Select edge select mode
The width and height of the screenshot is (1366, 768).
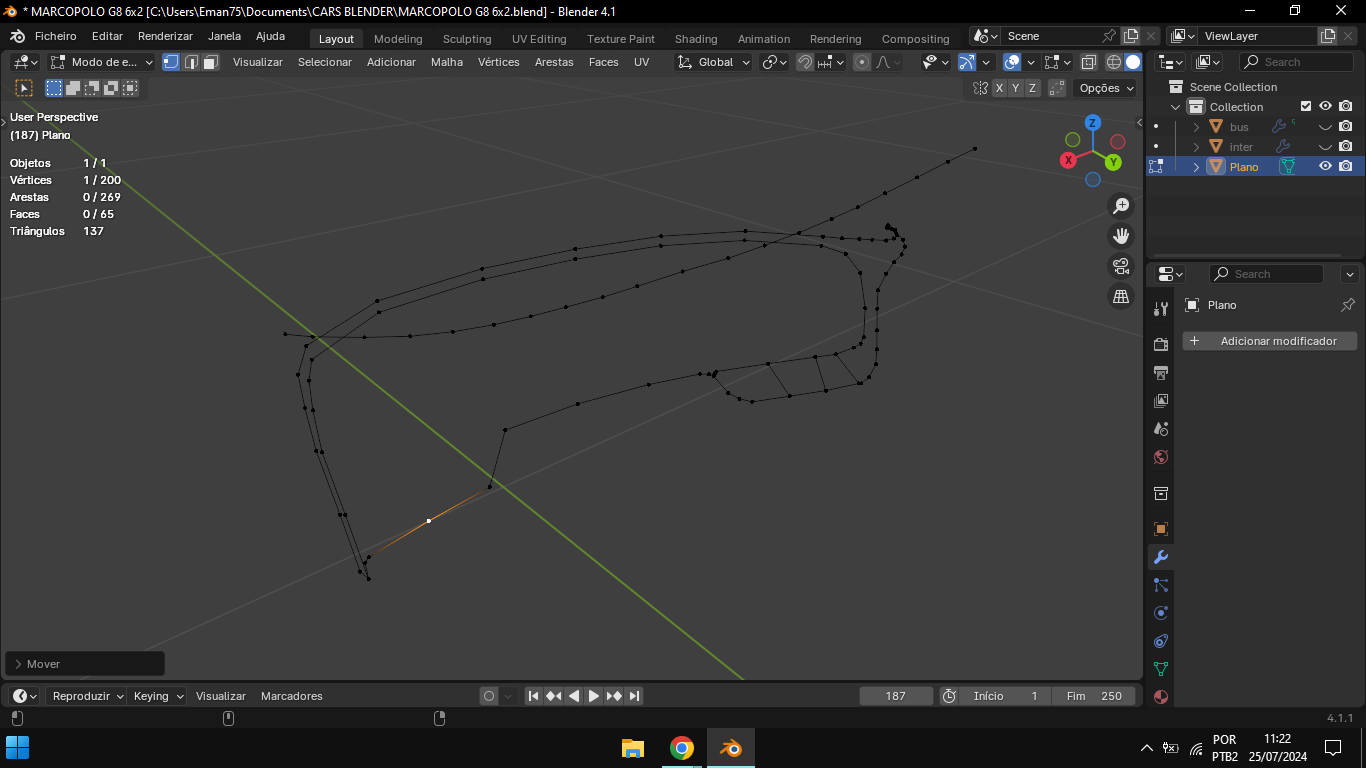point(191,62)
